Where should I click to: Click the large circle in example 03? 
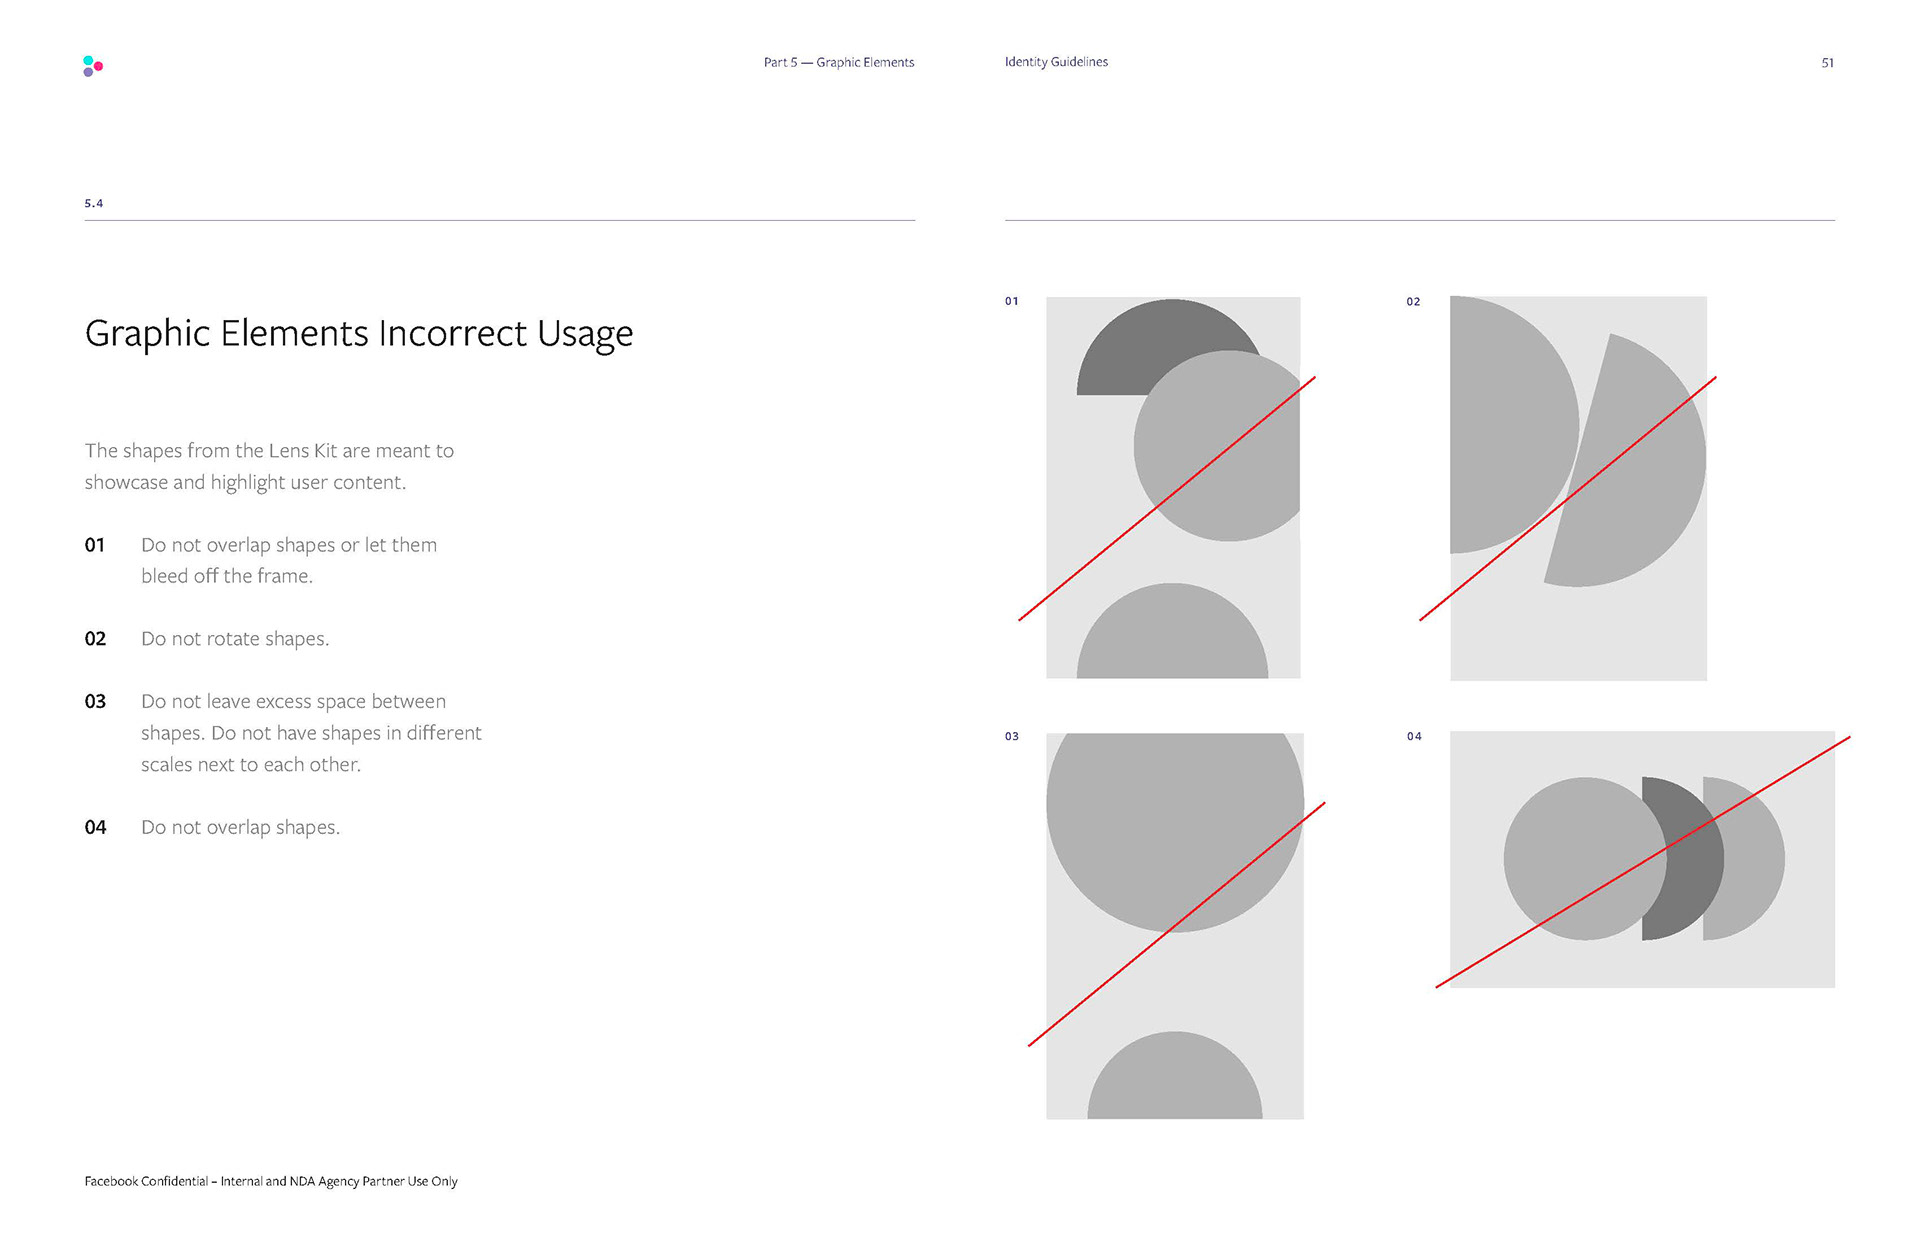pyautogui.click(x=1175, y=832)
